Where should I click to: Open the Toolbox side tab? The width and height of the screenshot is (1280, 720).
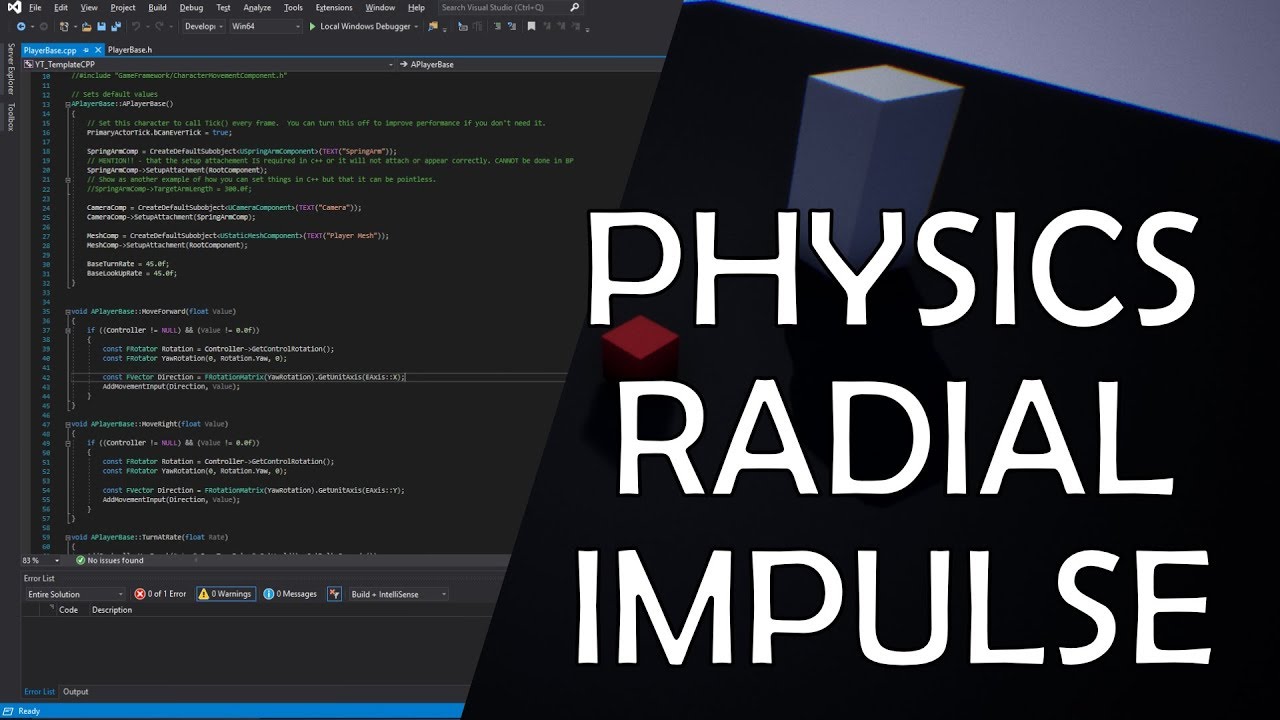pyautogui.click(x=11, y=117)
